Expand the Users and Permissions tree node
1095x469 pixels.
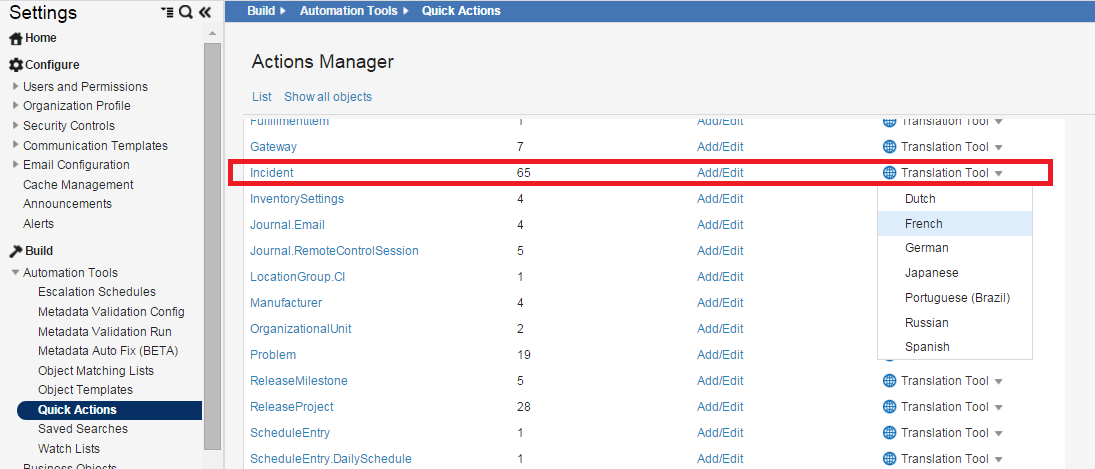point(15,87)
